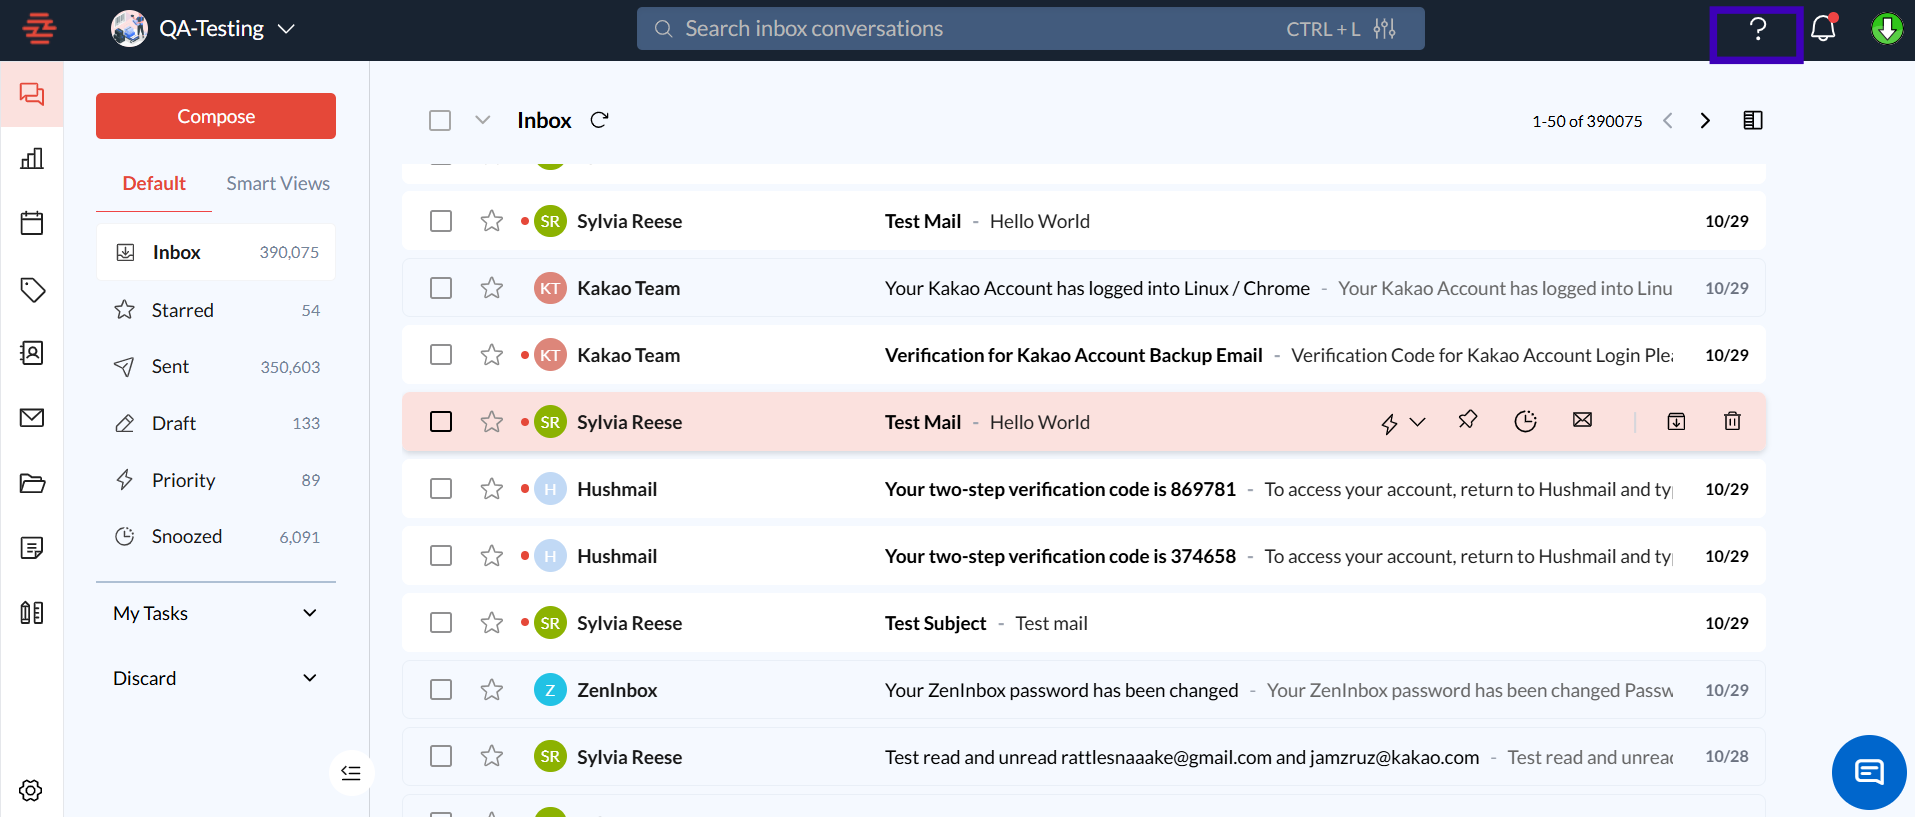The image size is (1915, 817).
Task: Snooze the highlighted Sylvia Reese email
Action: coord(1525,422)
